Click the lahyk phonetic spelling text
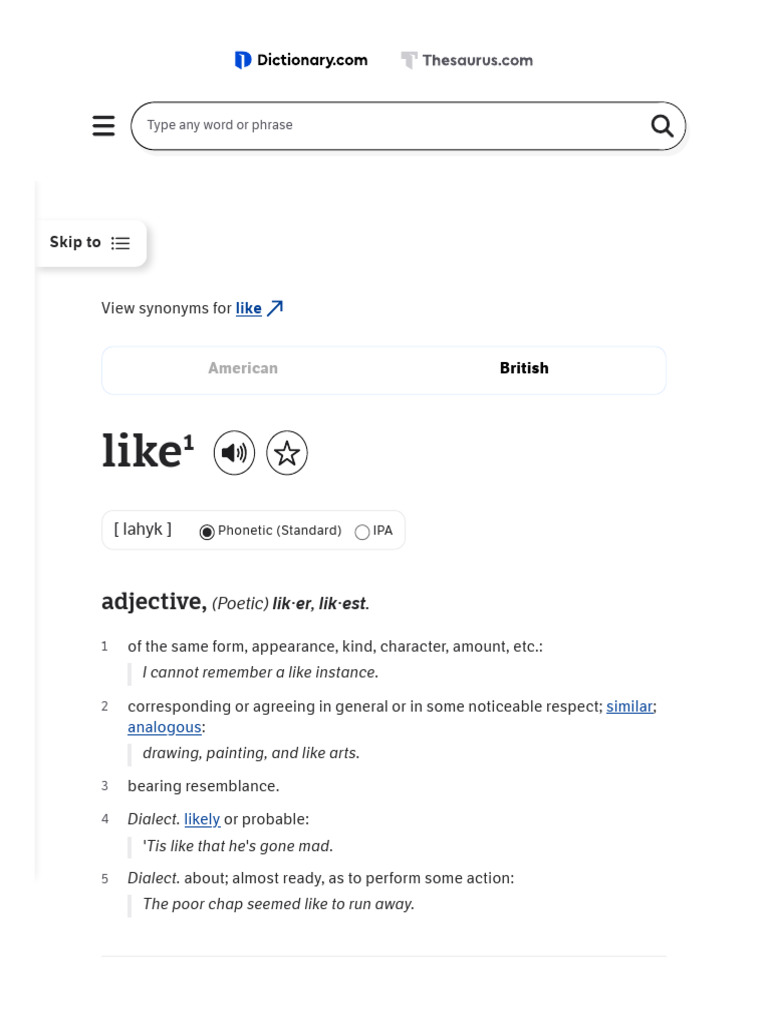 tap(143, 530)
